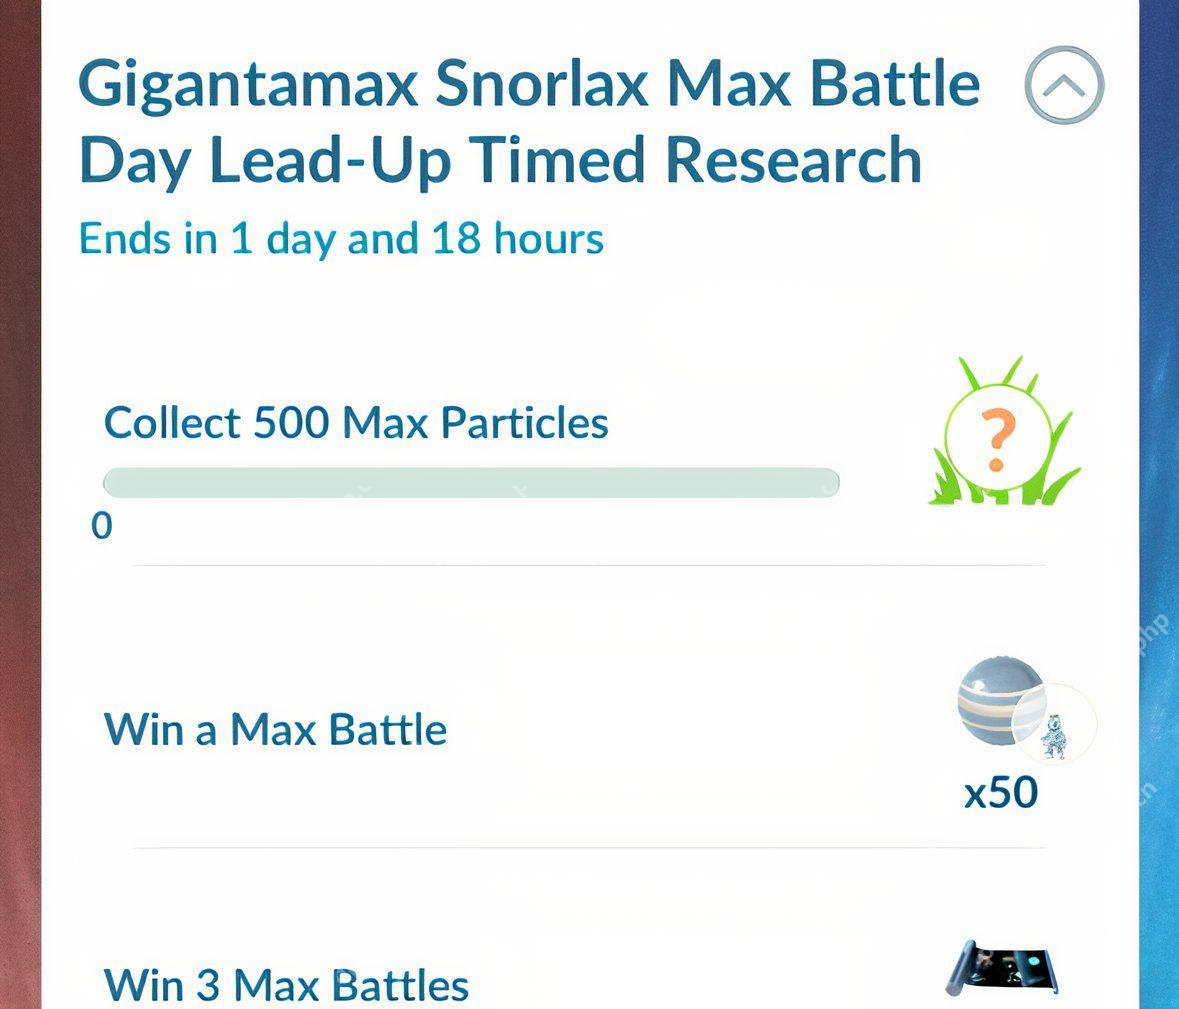Tap the Max Particles progress bar
This screenshot has height=1009, width=1179.
pyautogui.click(x=470, y=481)
